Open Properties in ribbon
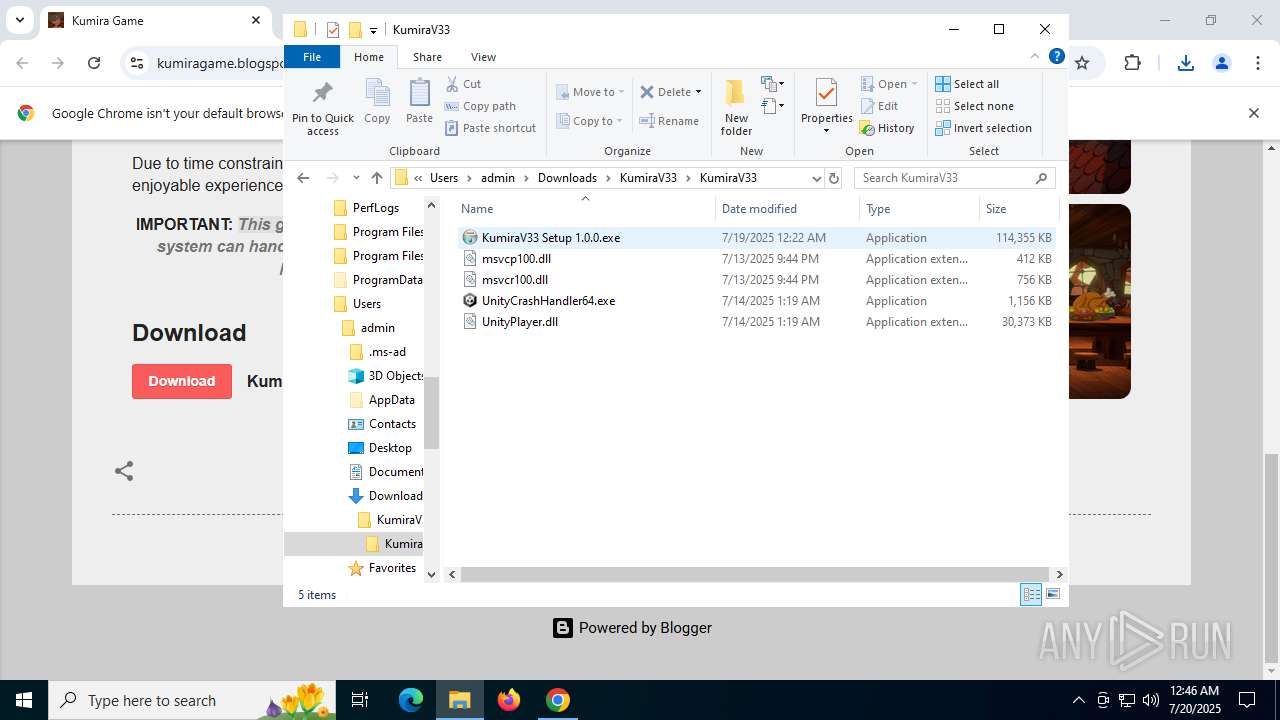The width and height of the screenshot is (1280, 720). 826,106
